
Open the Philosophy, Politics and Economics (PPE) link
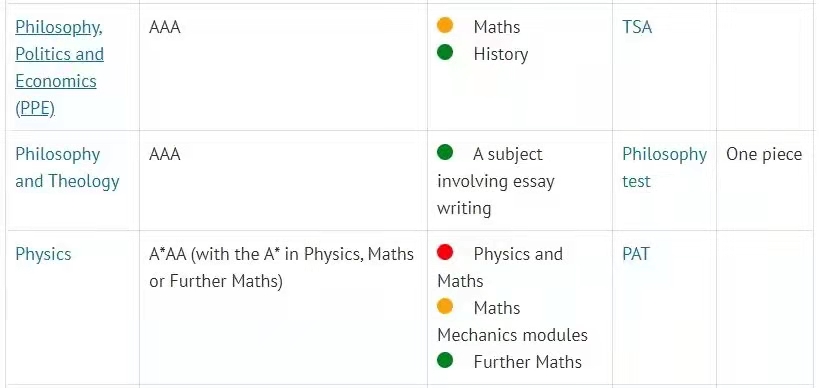pos(59,68)
